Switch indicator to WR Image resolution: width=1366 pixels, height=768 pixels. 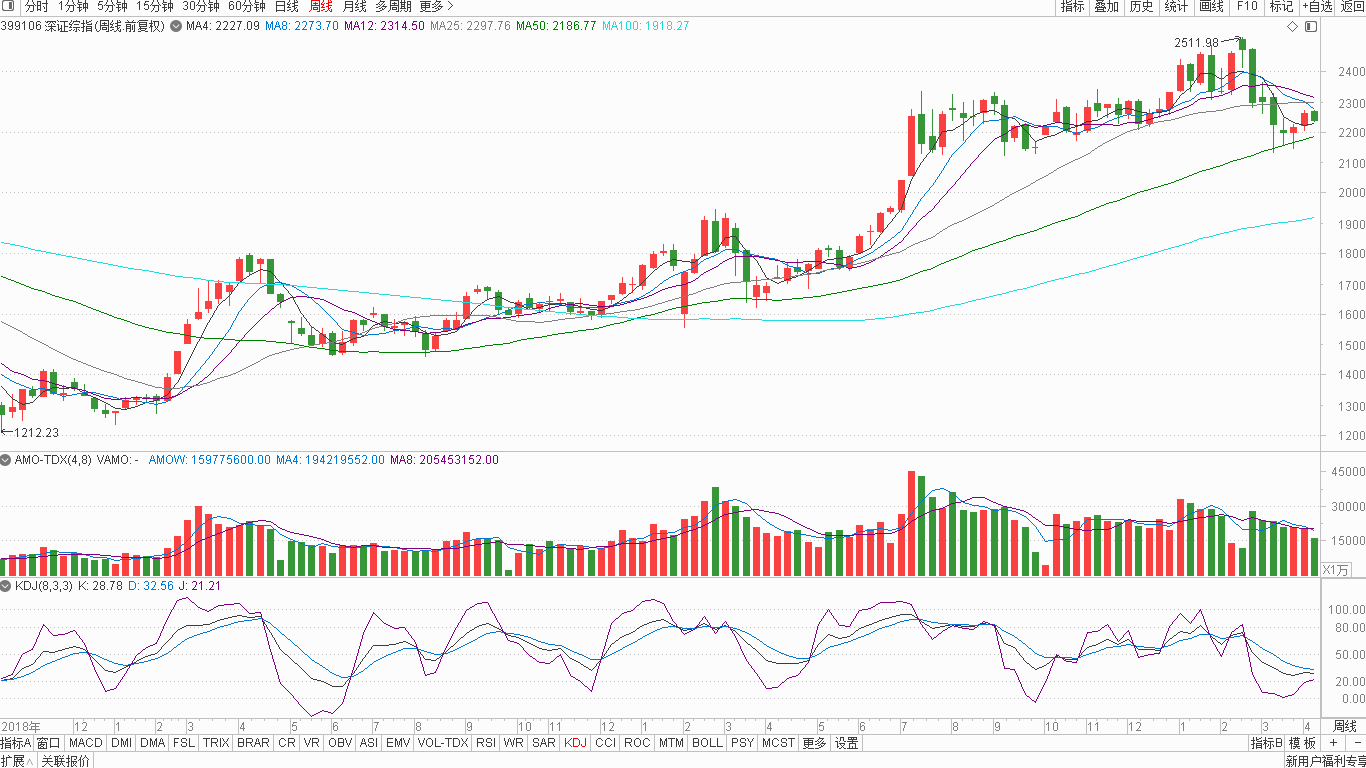514,743
